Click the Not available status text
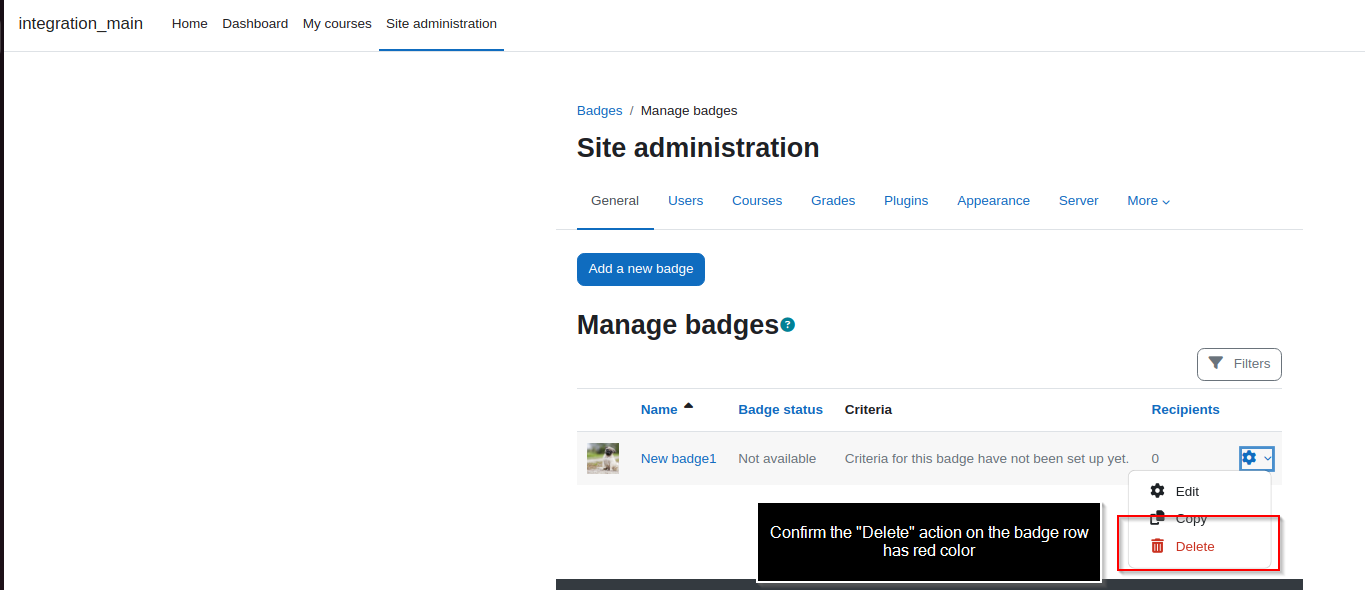Image resolution: width=1365 pixels, height=590 pixels. click(777, 459)
